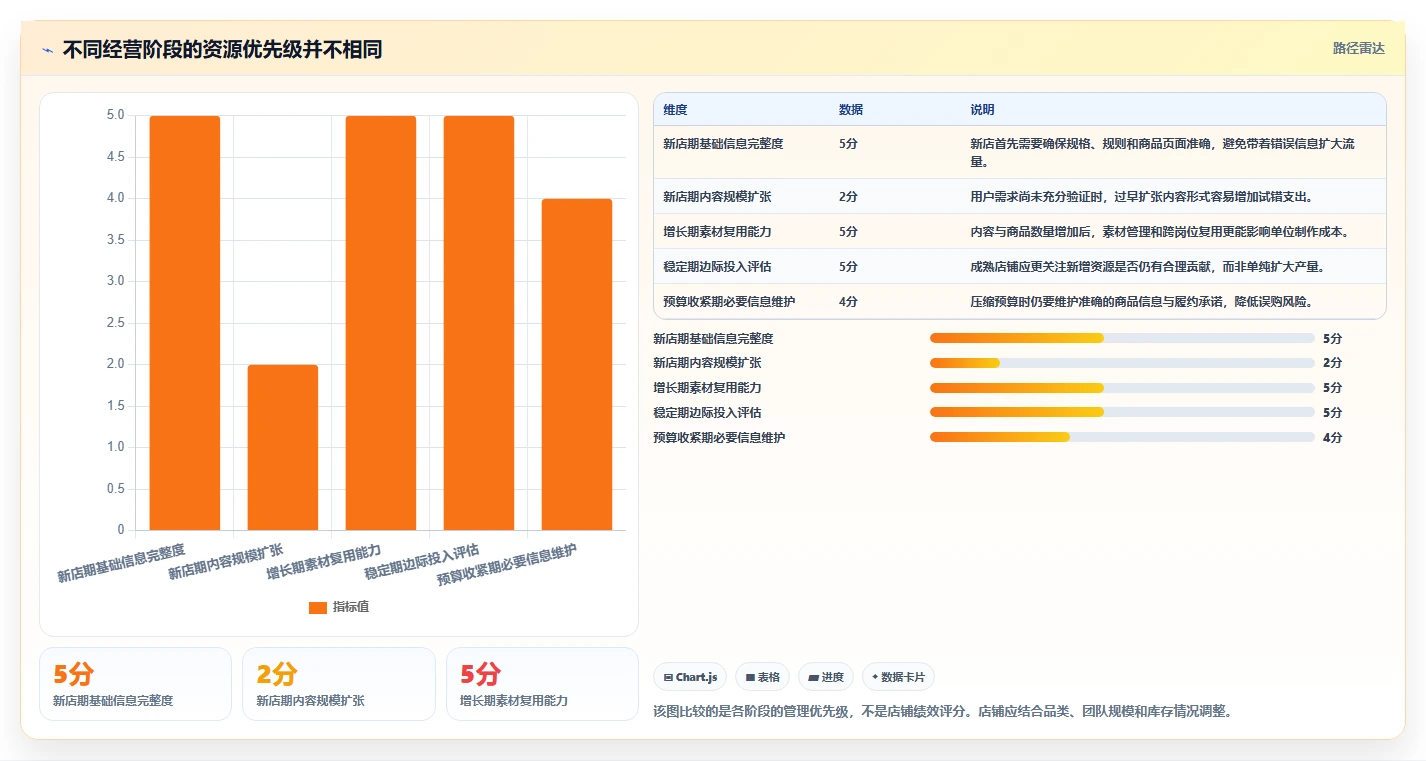Click the 新店期基础信息完整度 bar in chart
The image size is (1426, 761).
coord(185,323)
